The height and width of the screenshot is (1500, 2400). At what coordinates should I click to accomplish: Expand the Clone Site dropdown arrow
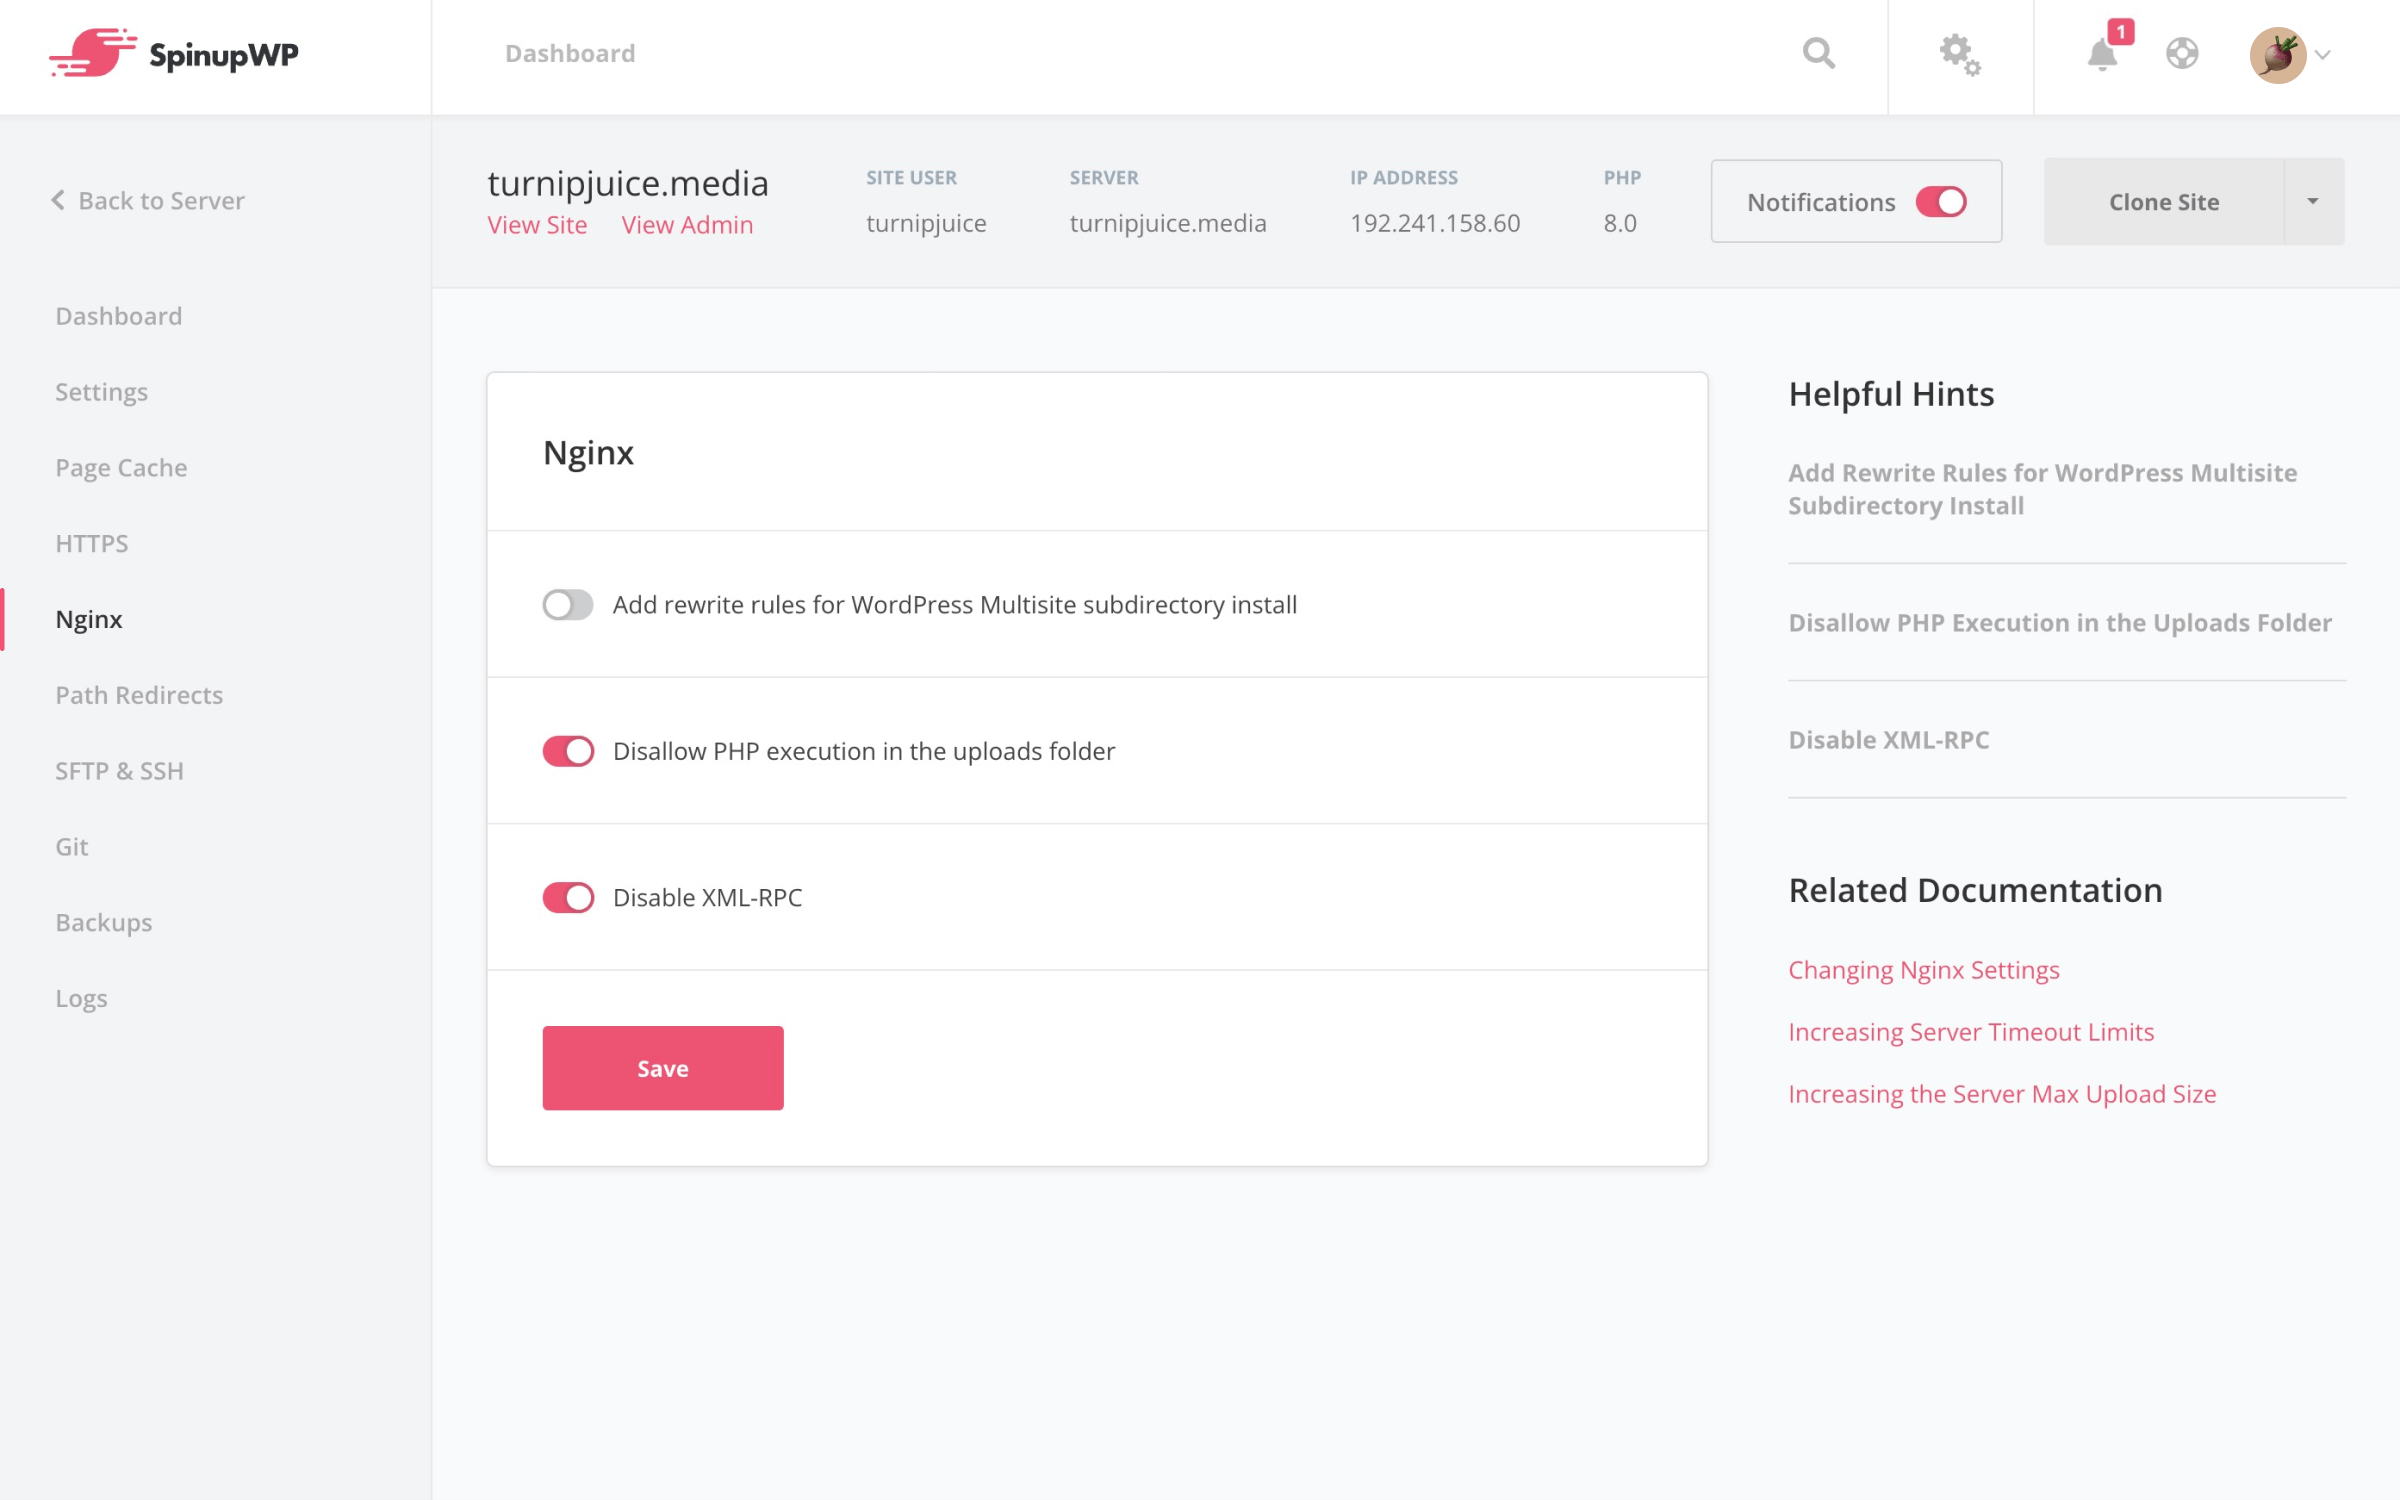pyautogui.click(x=2313, y=201)
